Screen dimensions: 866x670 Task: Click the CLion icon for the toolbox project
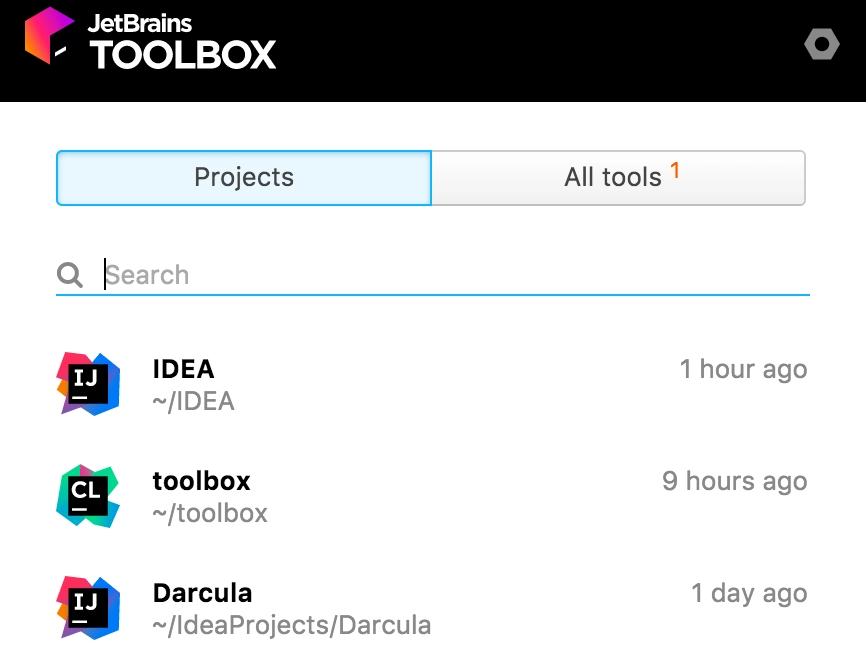pyautogui.click(x=88, y=496)
